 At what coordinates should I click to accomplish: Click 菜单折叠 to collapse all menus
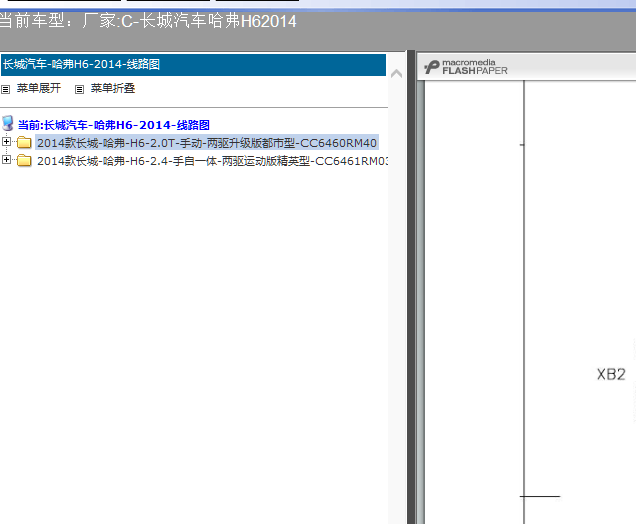(x=113, y=88)
